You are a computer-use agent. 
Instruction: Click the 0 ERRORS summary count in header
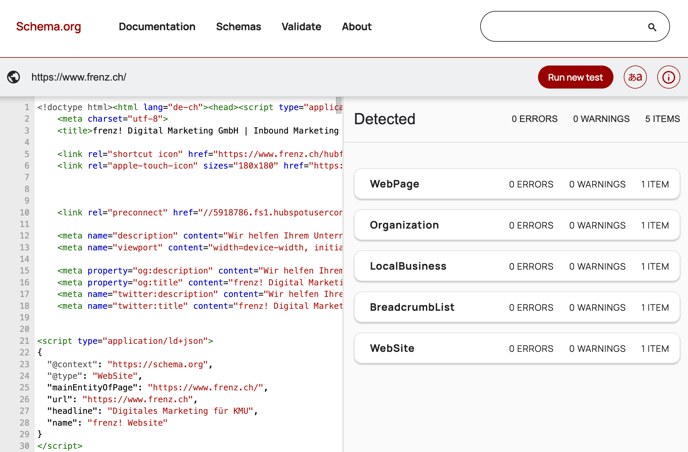(534, 119)
